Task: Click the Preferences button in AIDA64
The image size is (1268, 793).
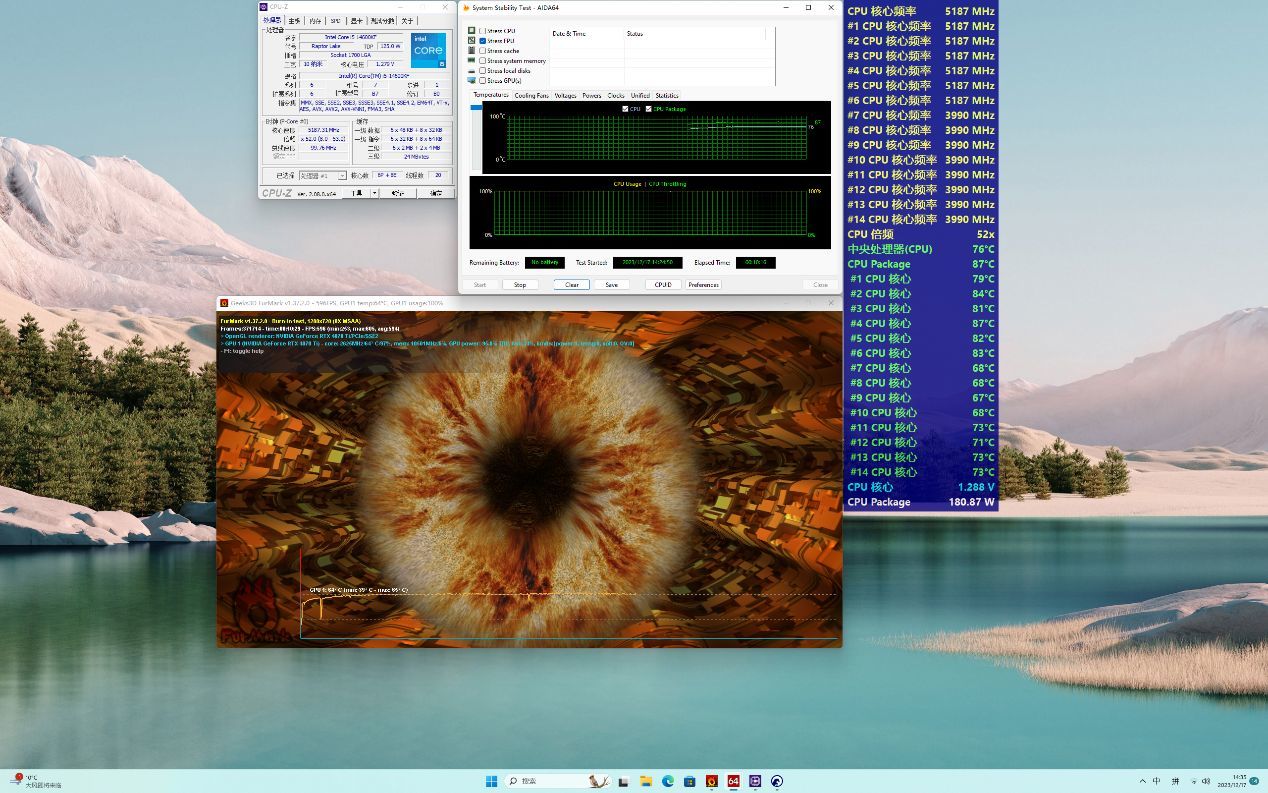Action: click(703, 285)
